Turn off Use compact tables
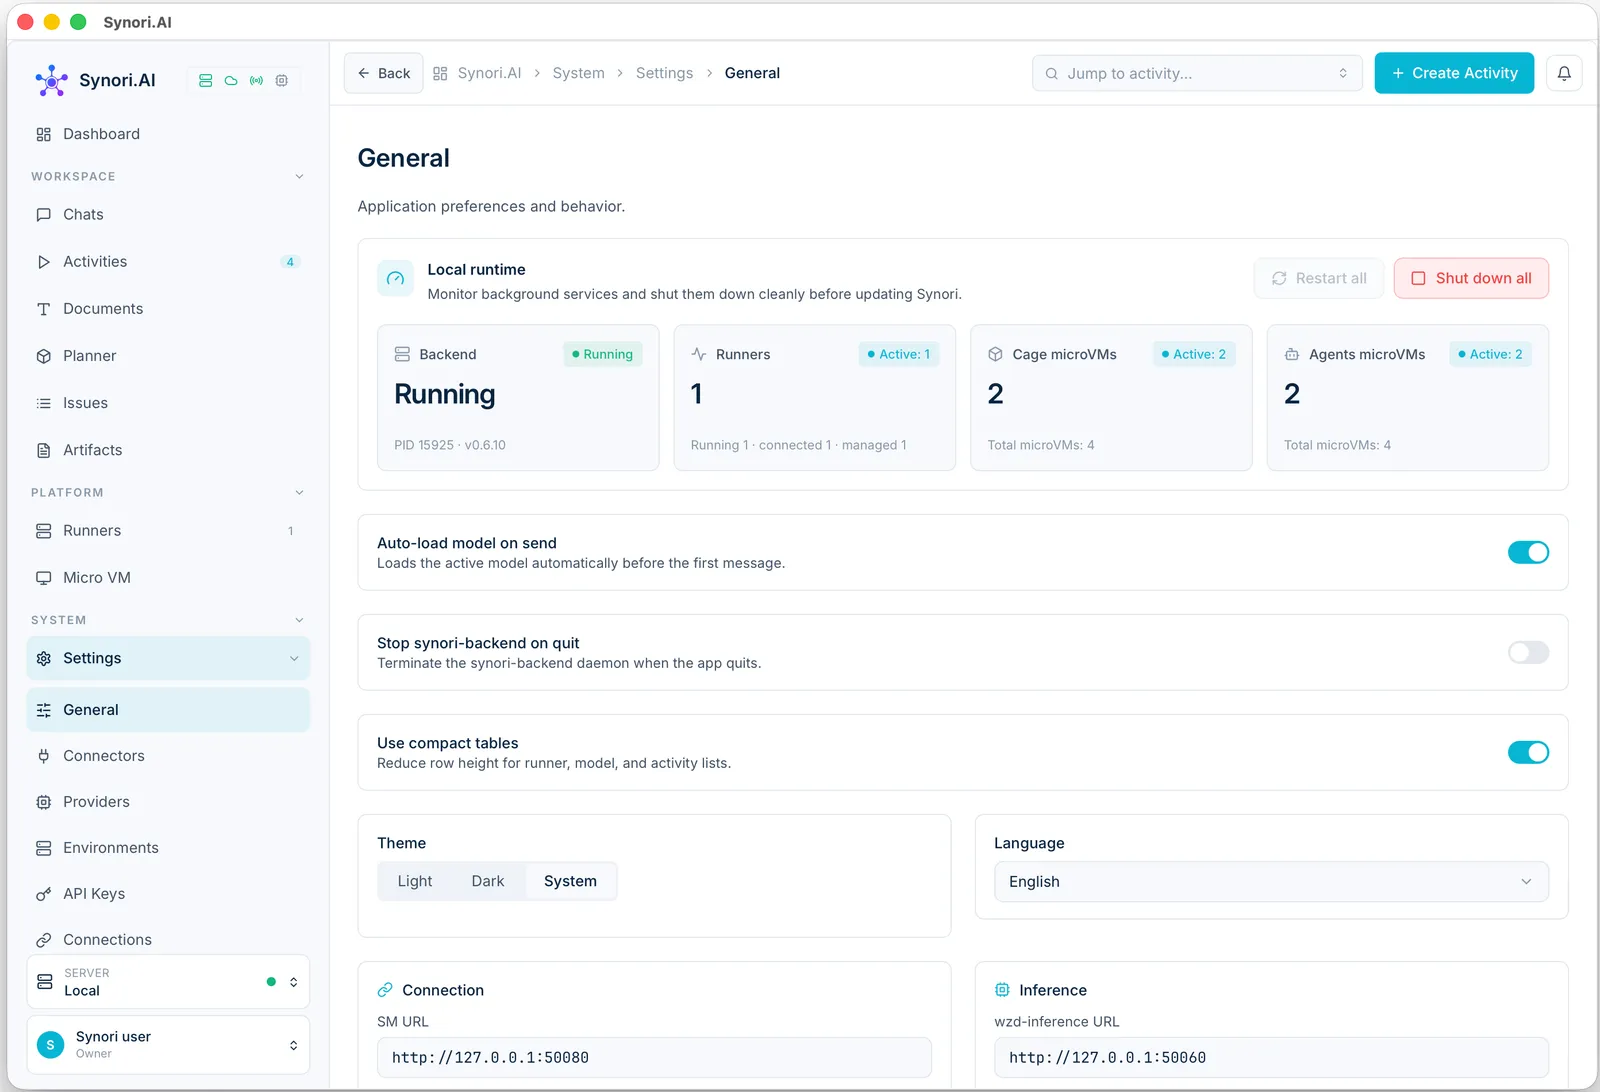 (1528, 752)
